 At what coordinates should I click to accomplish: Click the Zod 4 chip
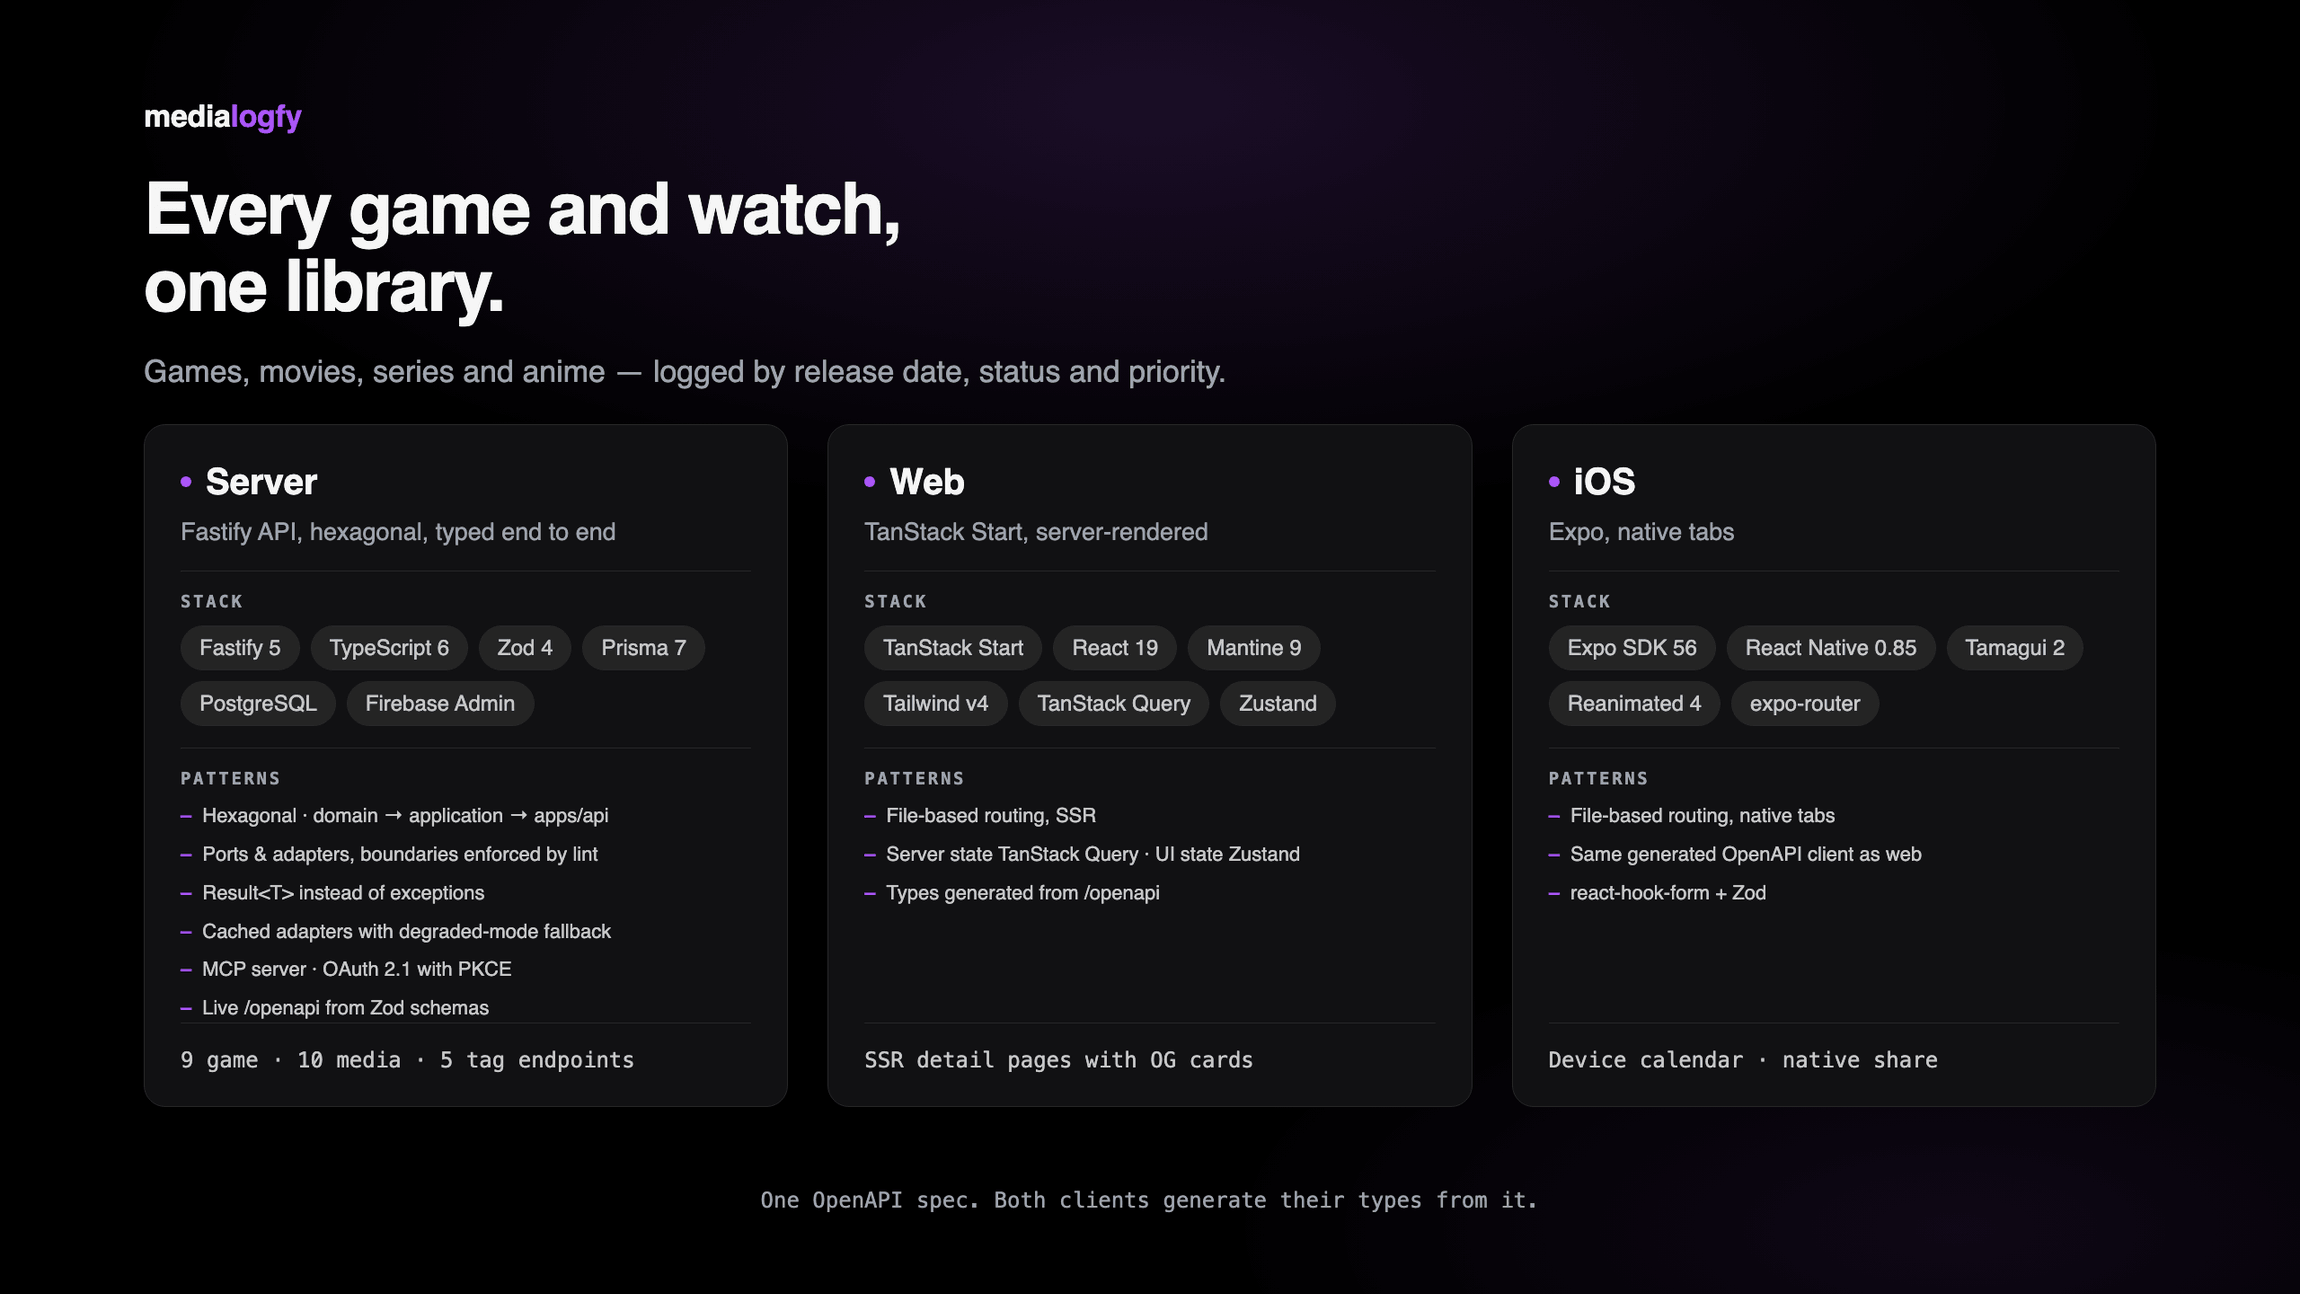click(525, 648)
